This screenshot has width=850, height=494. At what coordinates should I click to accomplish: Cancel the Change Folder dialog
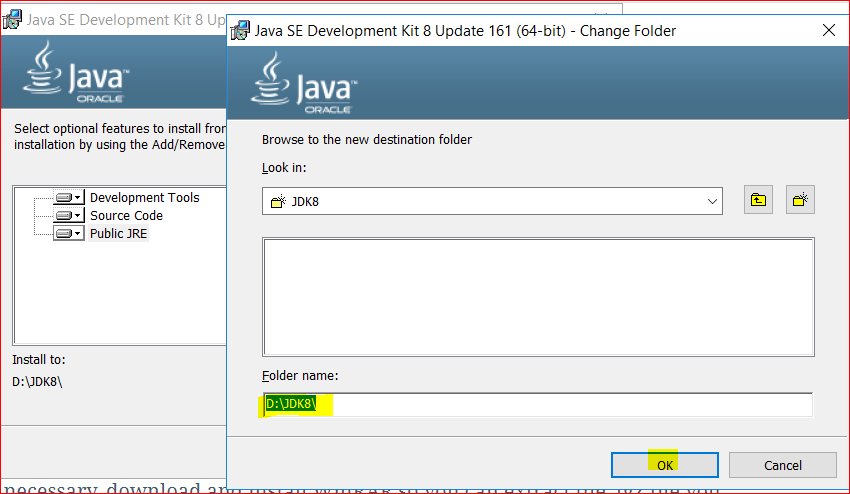pos(782,465)
